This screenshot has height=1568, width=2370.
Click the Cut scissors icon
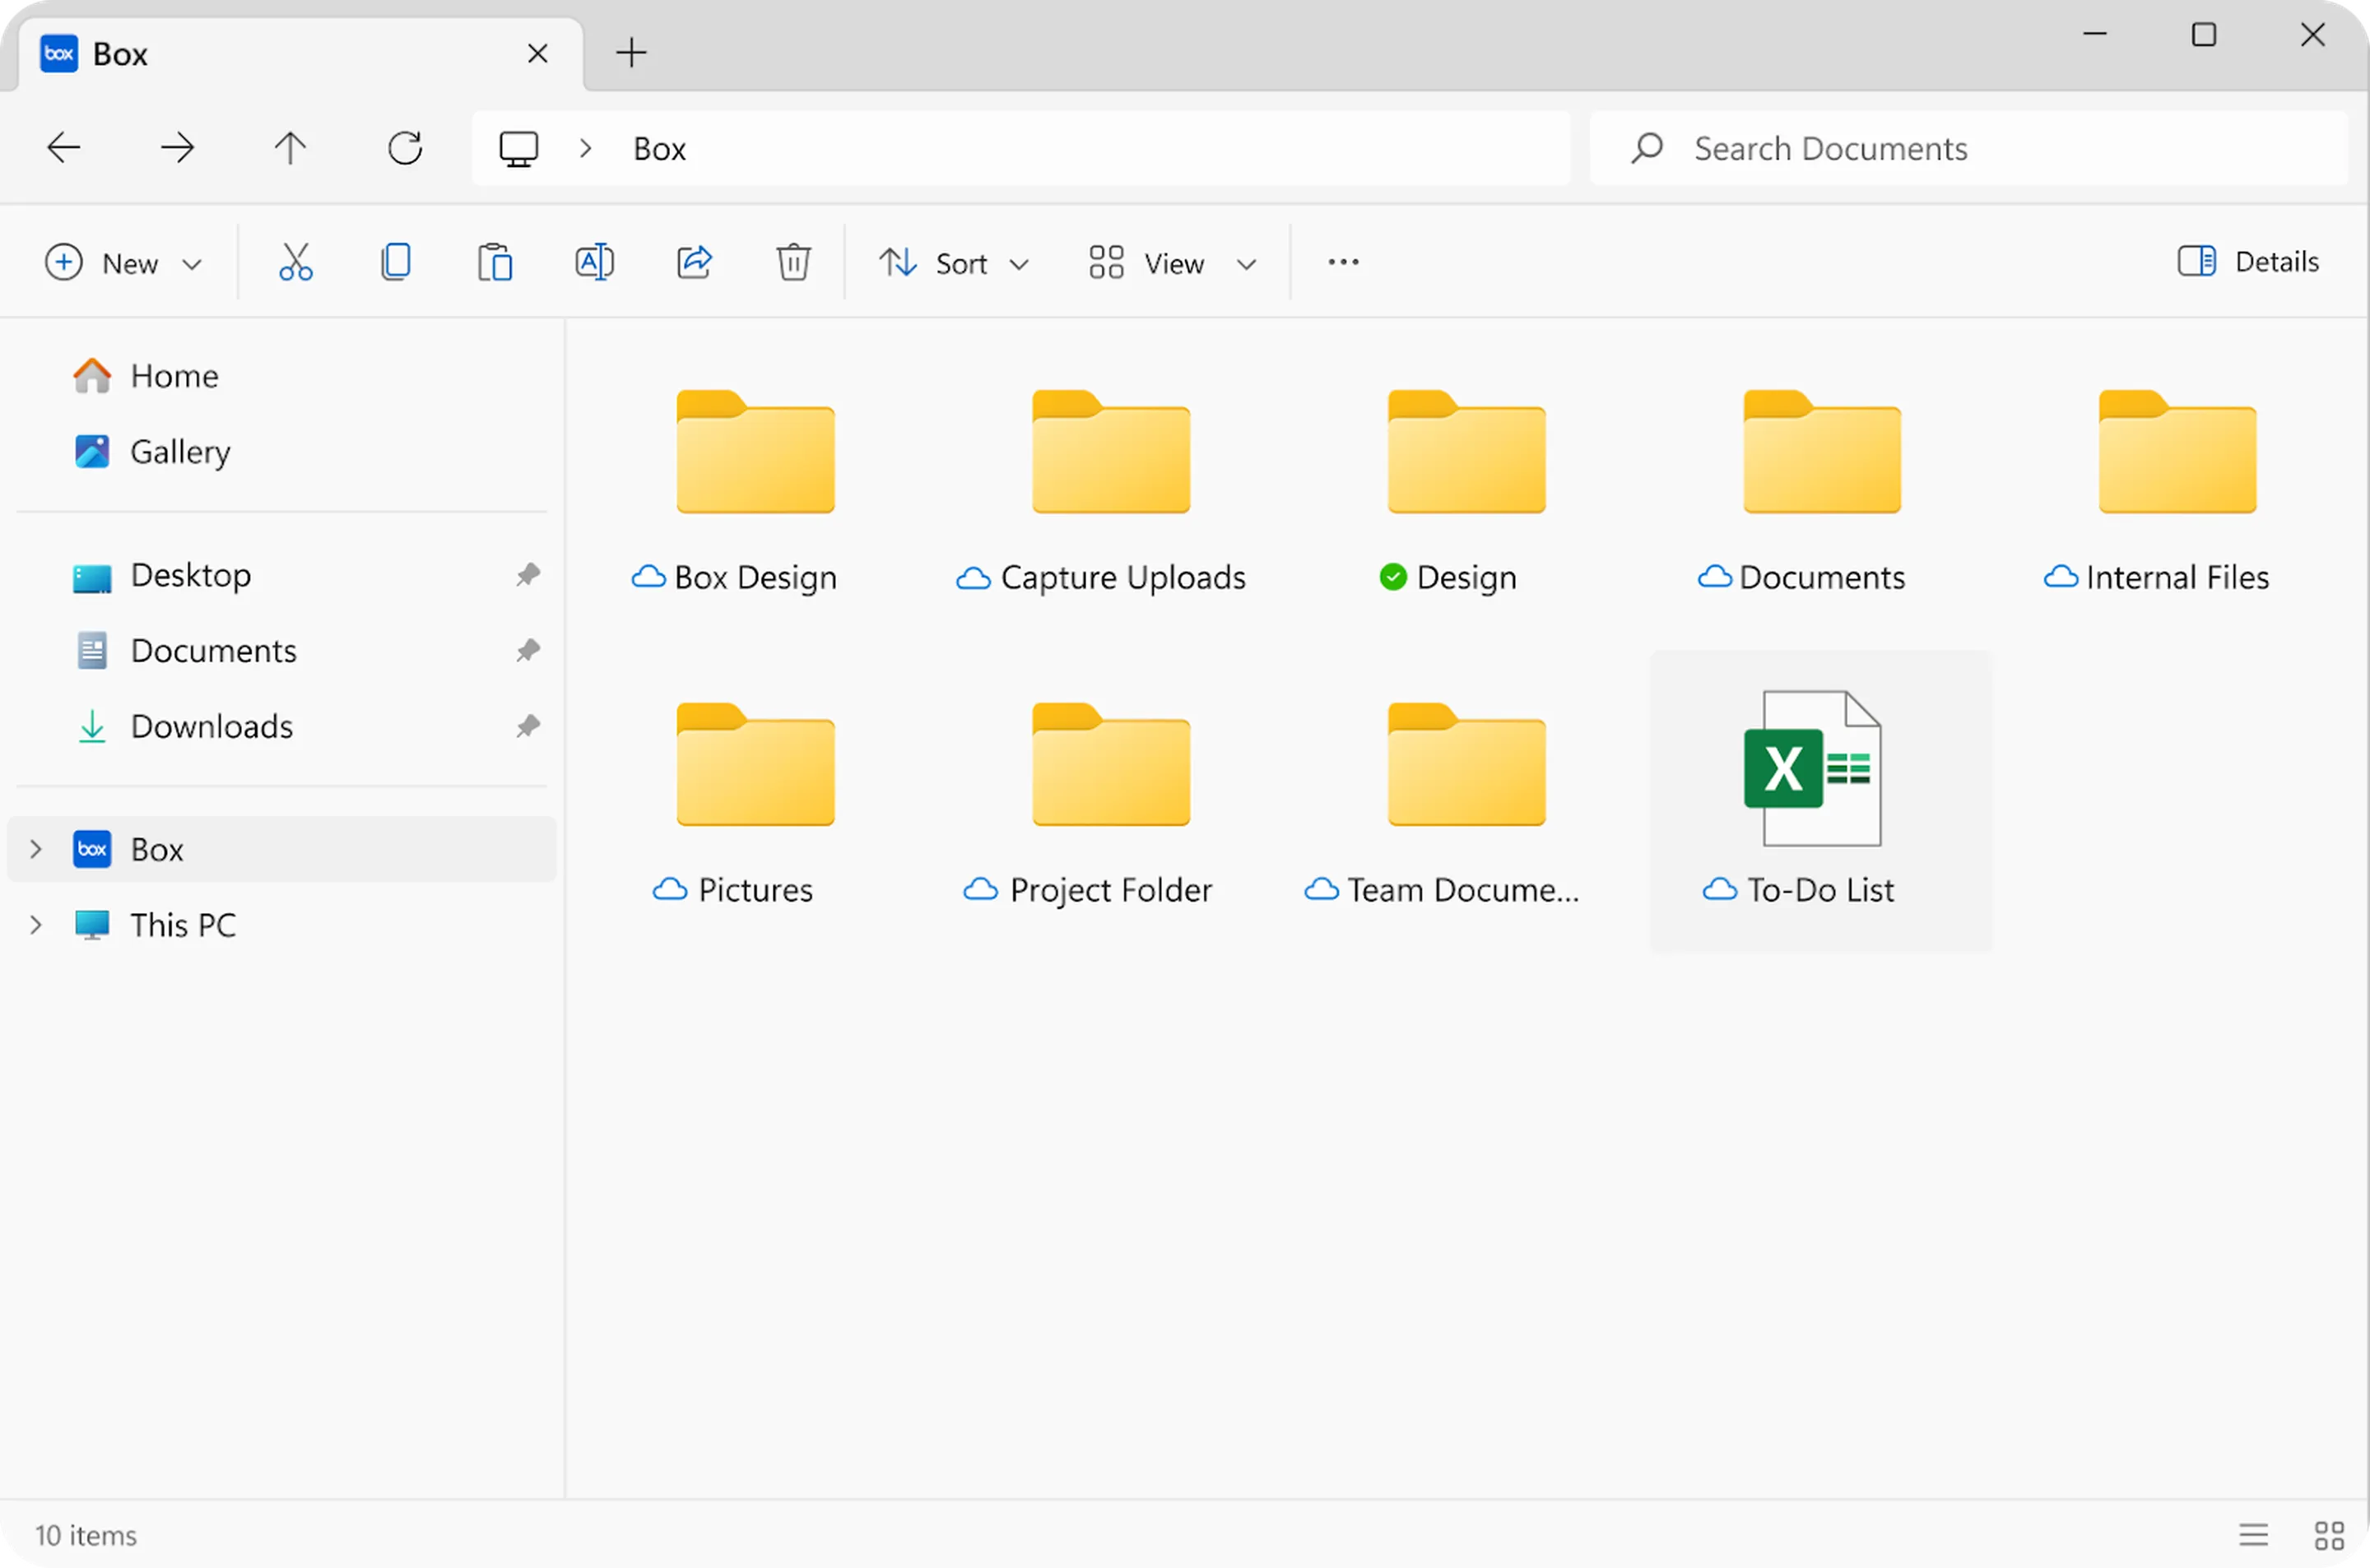pos(295,262)
